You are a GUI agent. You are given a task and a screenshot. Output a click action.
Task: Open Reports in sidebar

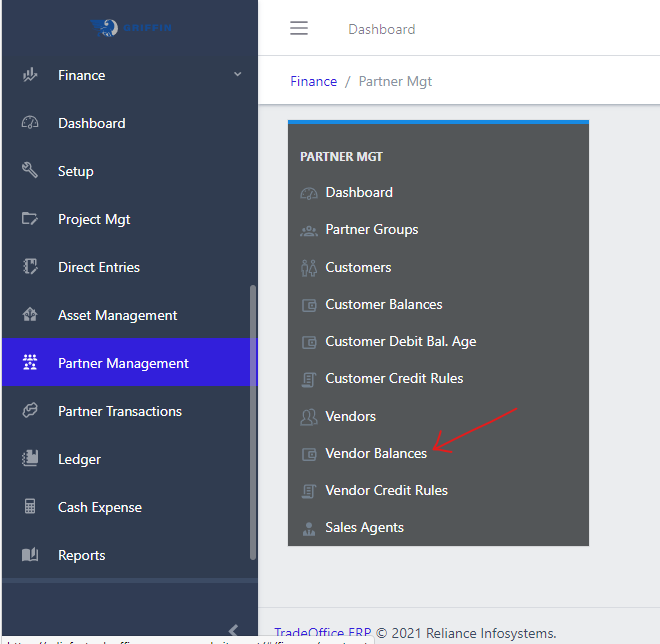82,555
